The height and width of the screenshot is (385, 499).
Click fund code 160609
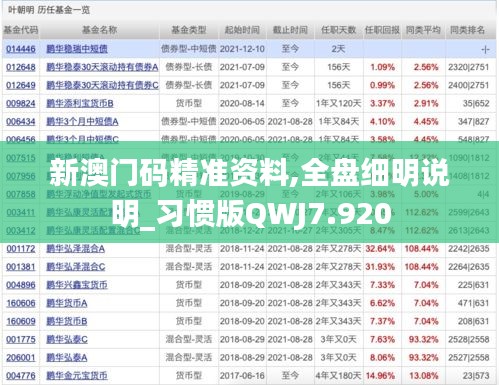[21, 321]
